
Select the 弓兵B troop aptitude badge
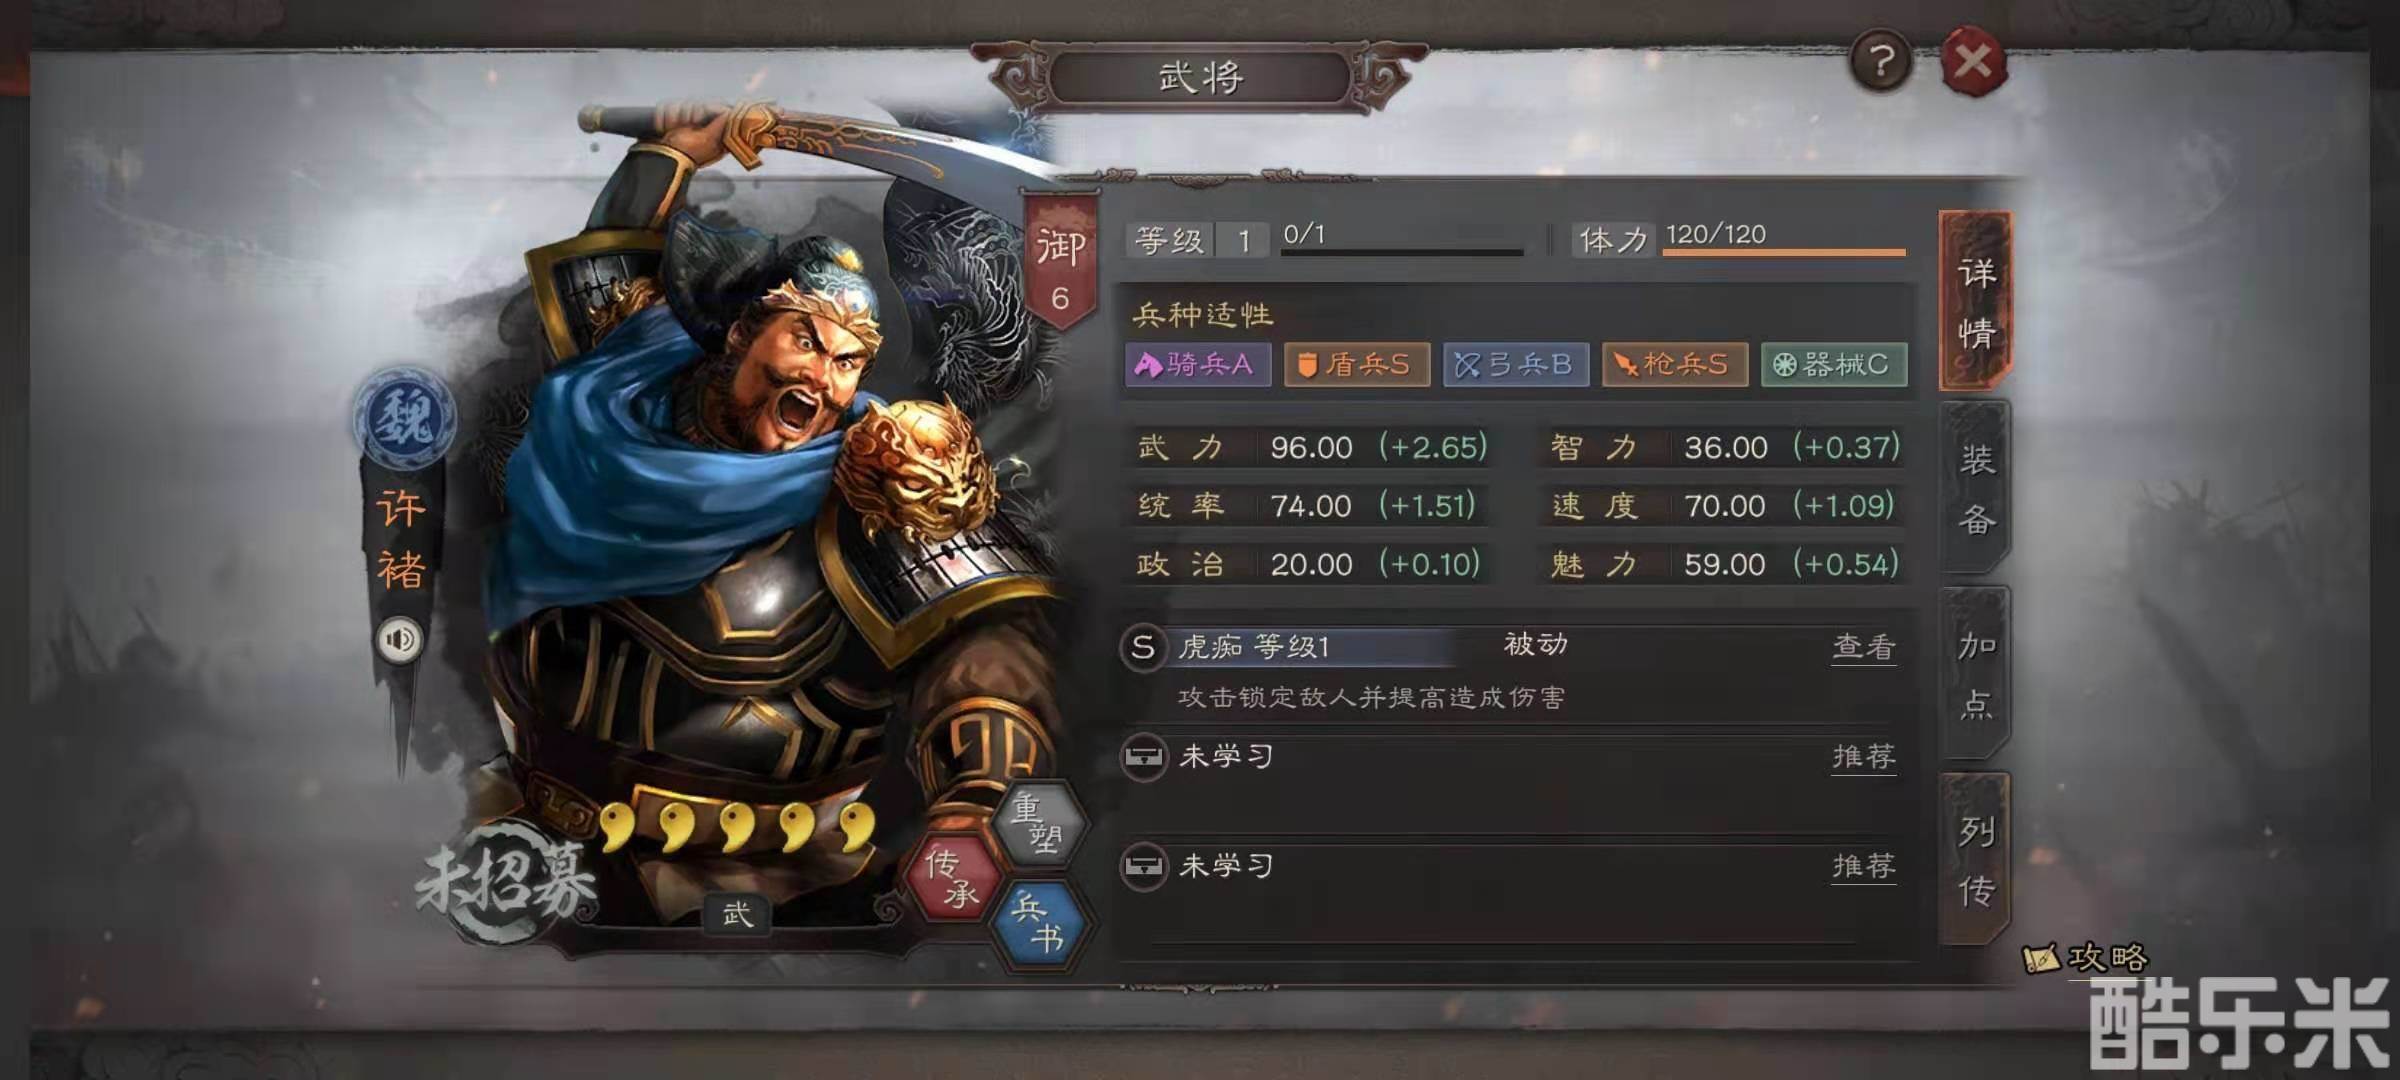[1516, 364]
